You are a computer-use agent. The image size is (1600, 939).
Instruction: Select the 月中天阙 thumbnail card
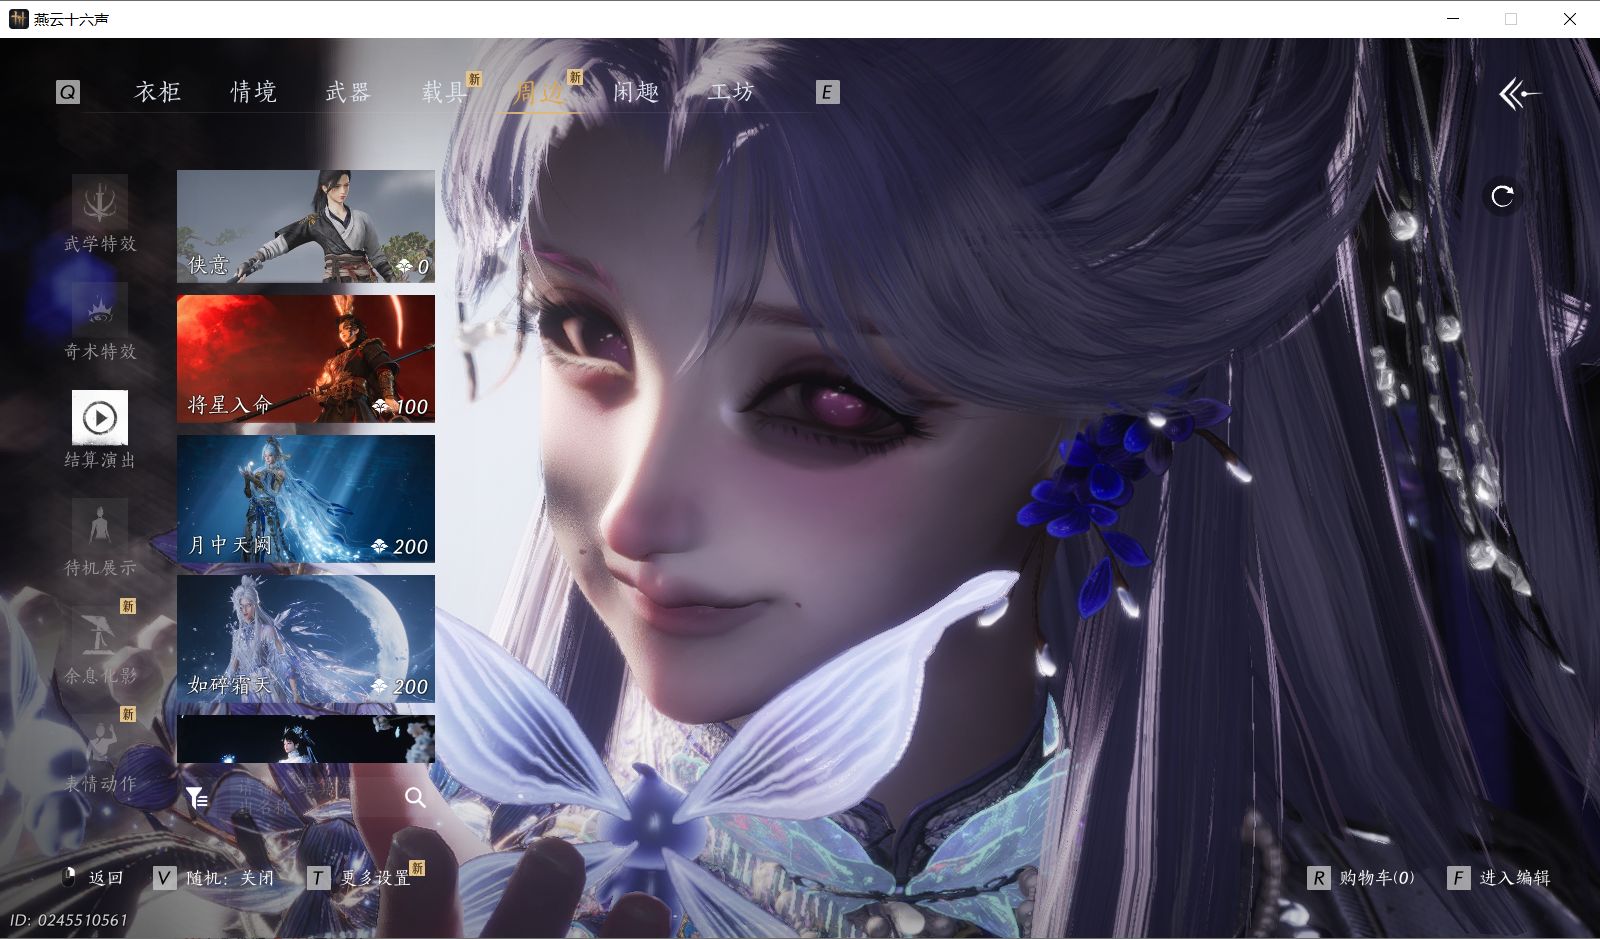(x=306, y=499)
